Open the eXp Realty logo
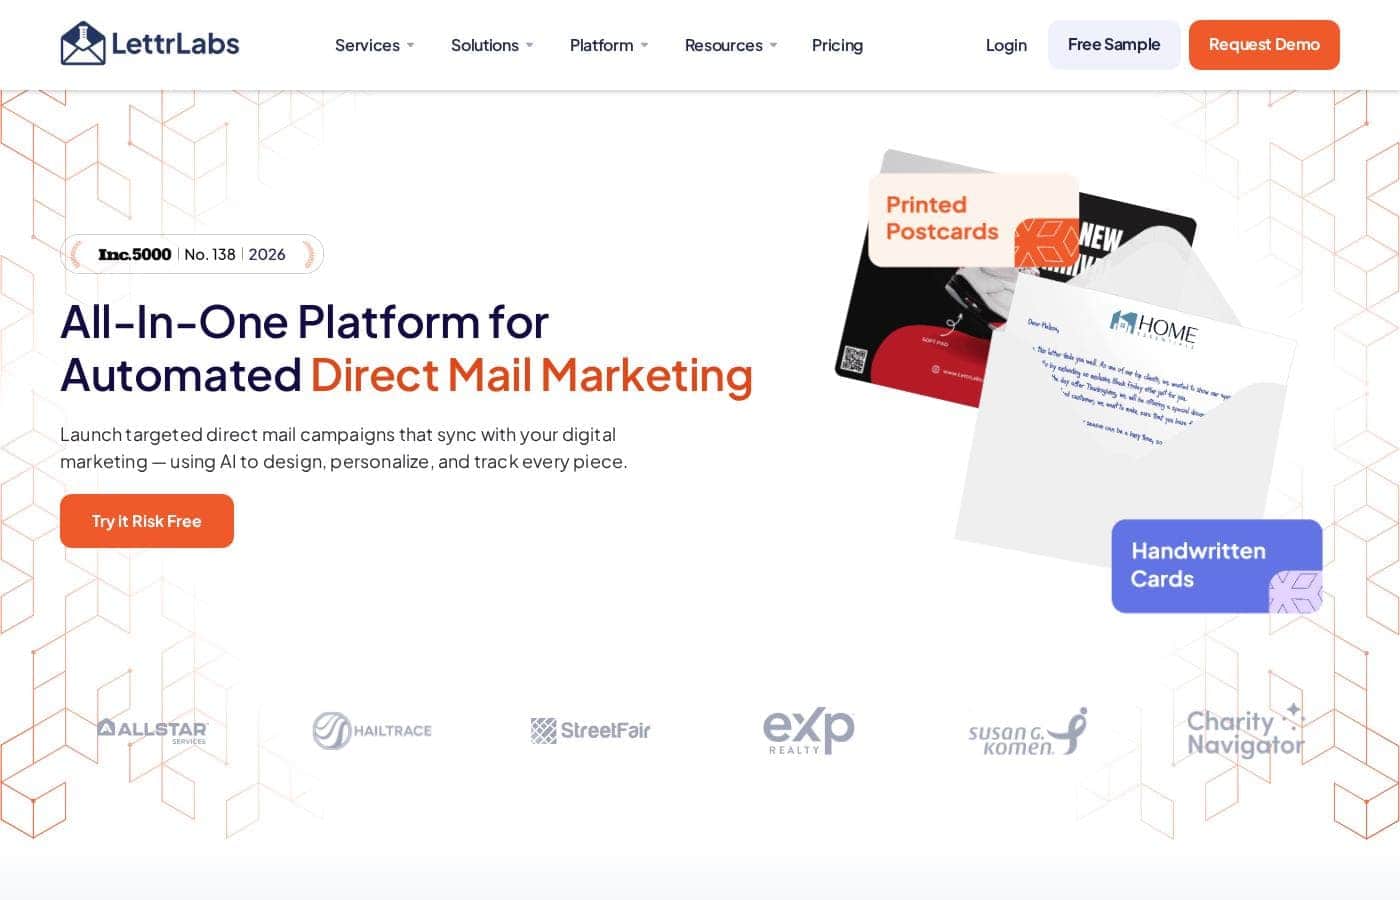 (x=808, y=731)
